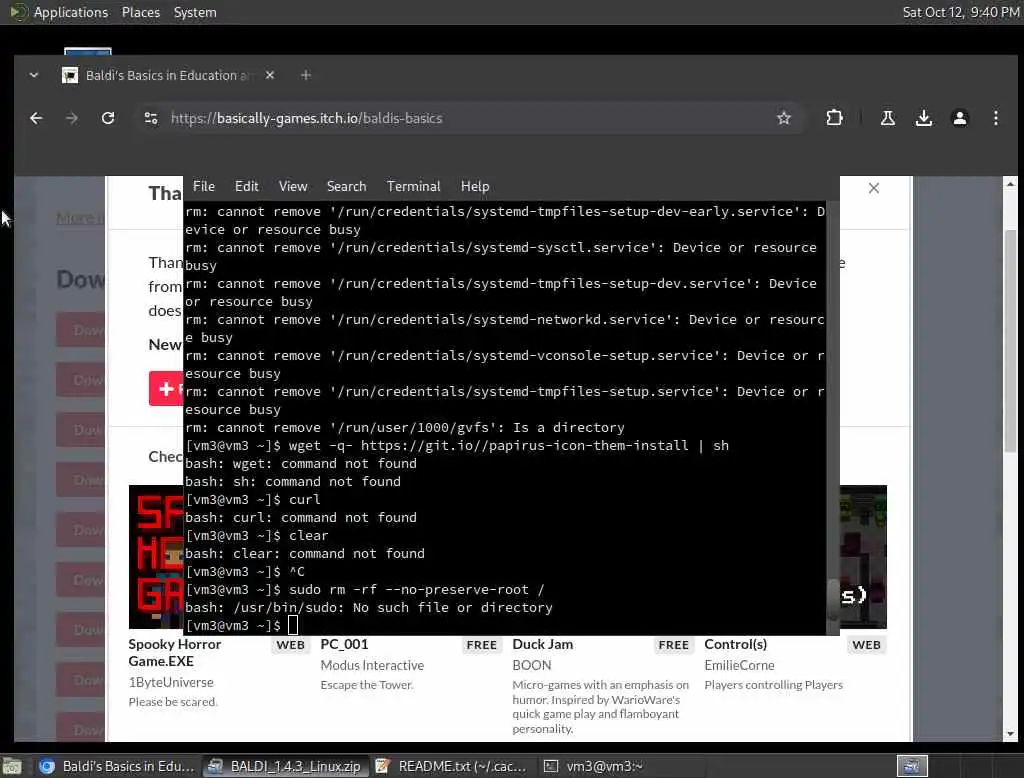This screenshot has height=778, width=1024.
Task: Bookmark this page with the star icon
Action: pyautogui.click(x=784, y=118)
